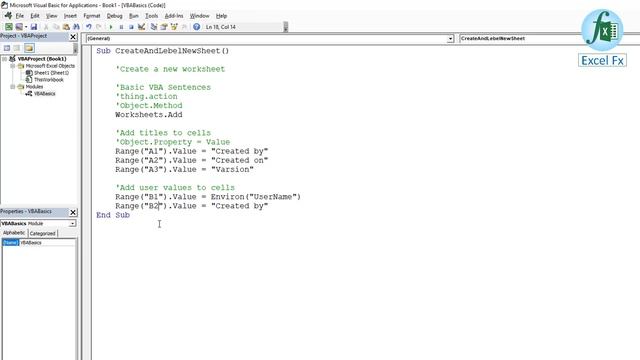Open Properties Window toolbar icon
Screen dimensions: 640x360
tap(164, 27)
